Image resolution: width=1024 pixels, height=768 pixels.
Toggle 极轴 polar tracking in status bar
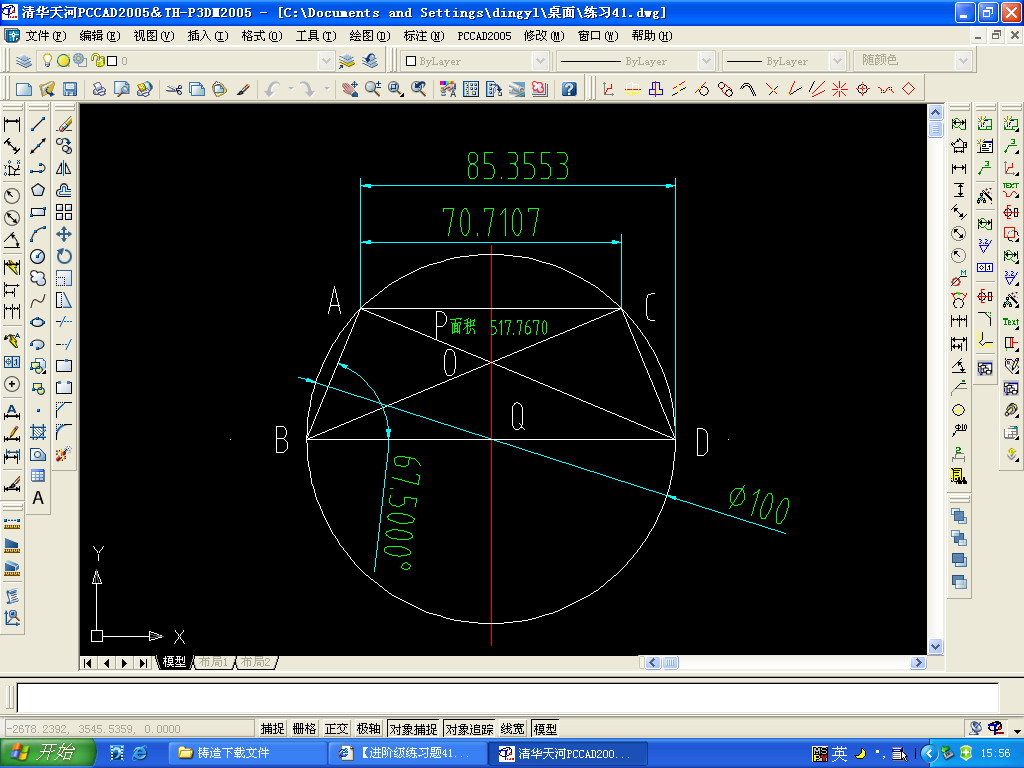[x=368, y=729]
